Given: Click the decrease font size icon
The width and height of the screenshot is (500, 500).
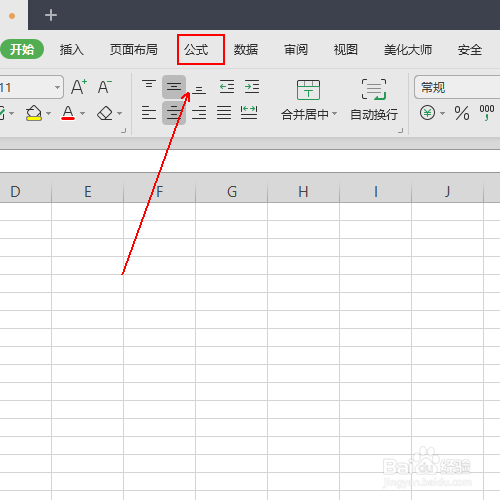Looking at the screenshot, I should (x=105, y=87).
